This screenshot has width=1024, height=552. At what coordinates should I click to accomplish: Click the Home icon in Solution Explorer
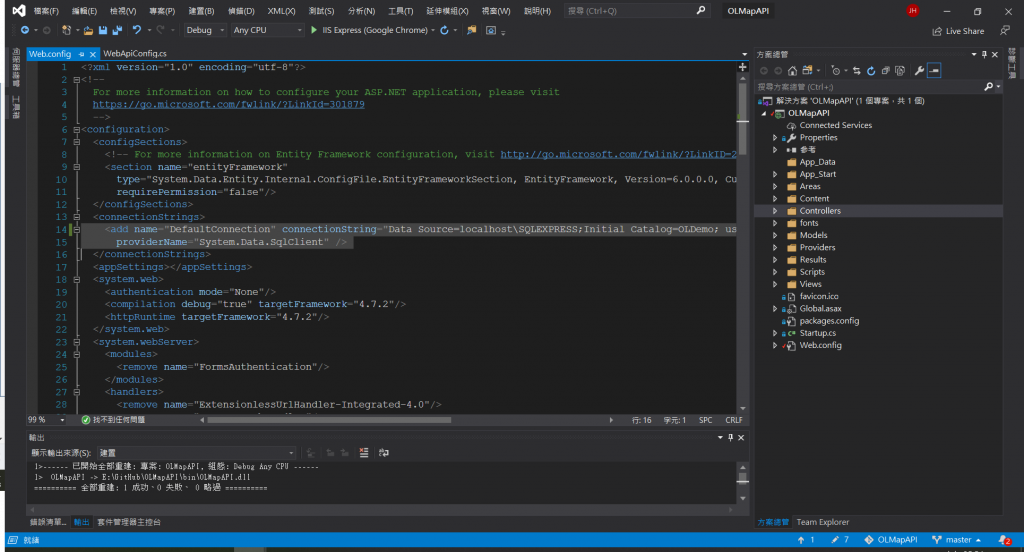(792, 71)
